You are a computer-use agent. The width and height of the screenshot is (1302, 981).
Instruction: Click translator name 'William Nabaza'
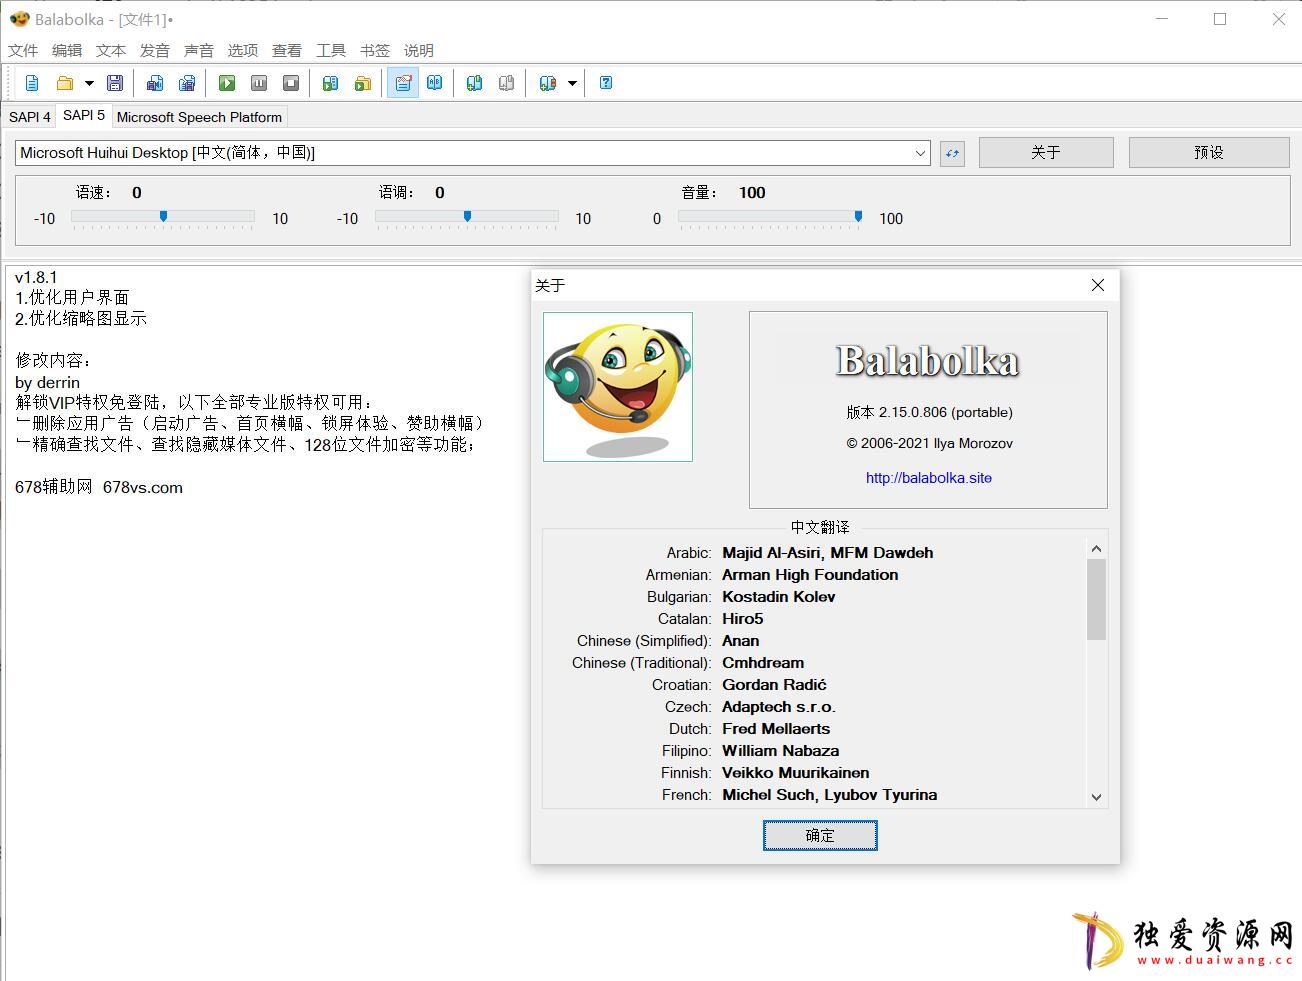pyautogui.click(x=781, y=751)
